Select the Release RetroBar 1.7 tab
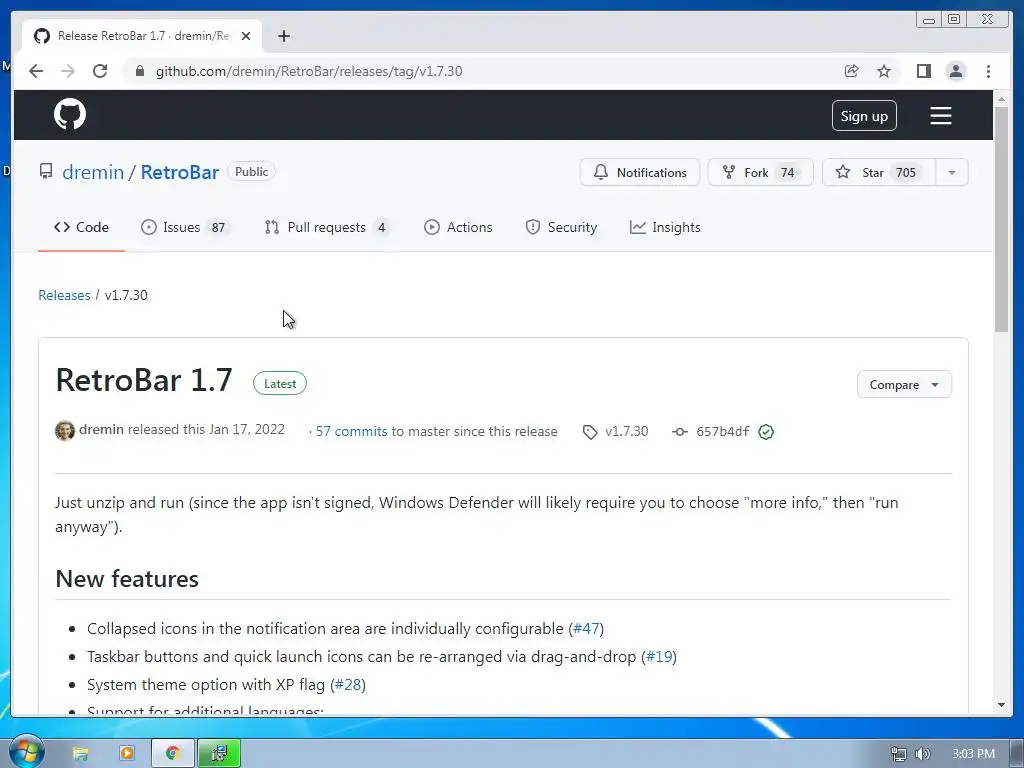1024x768 pixels. (x=142, y=36)
